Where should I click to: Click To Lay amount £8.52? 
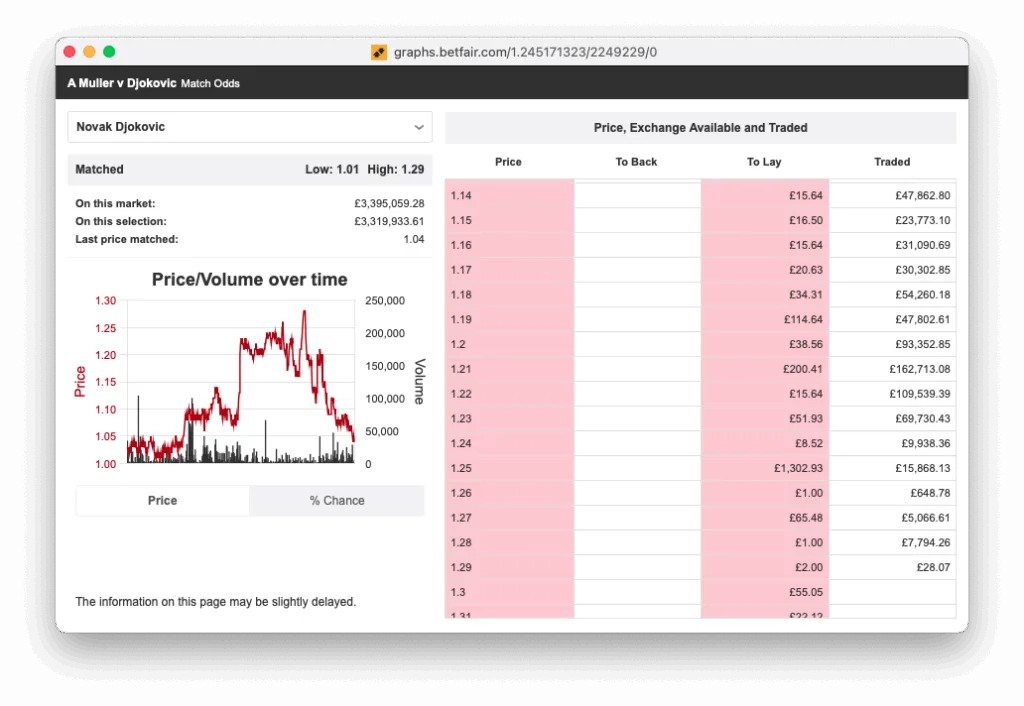808,443
